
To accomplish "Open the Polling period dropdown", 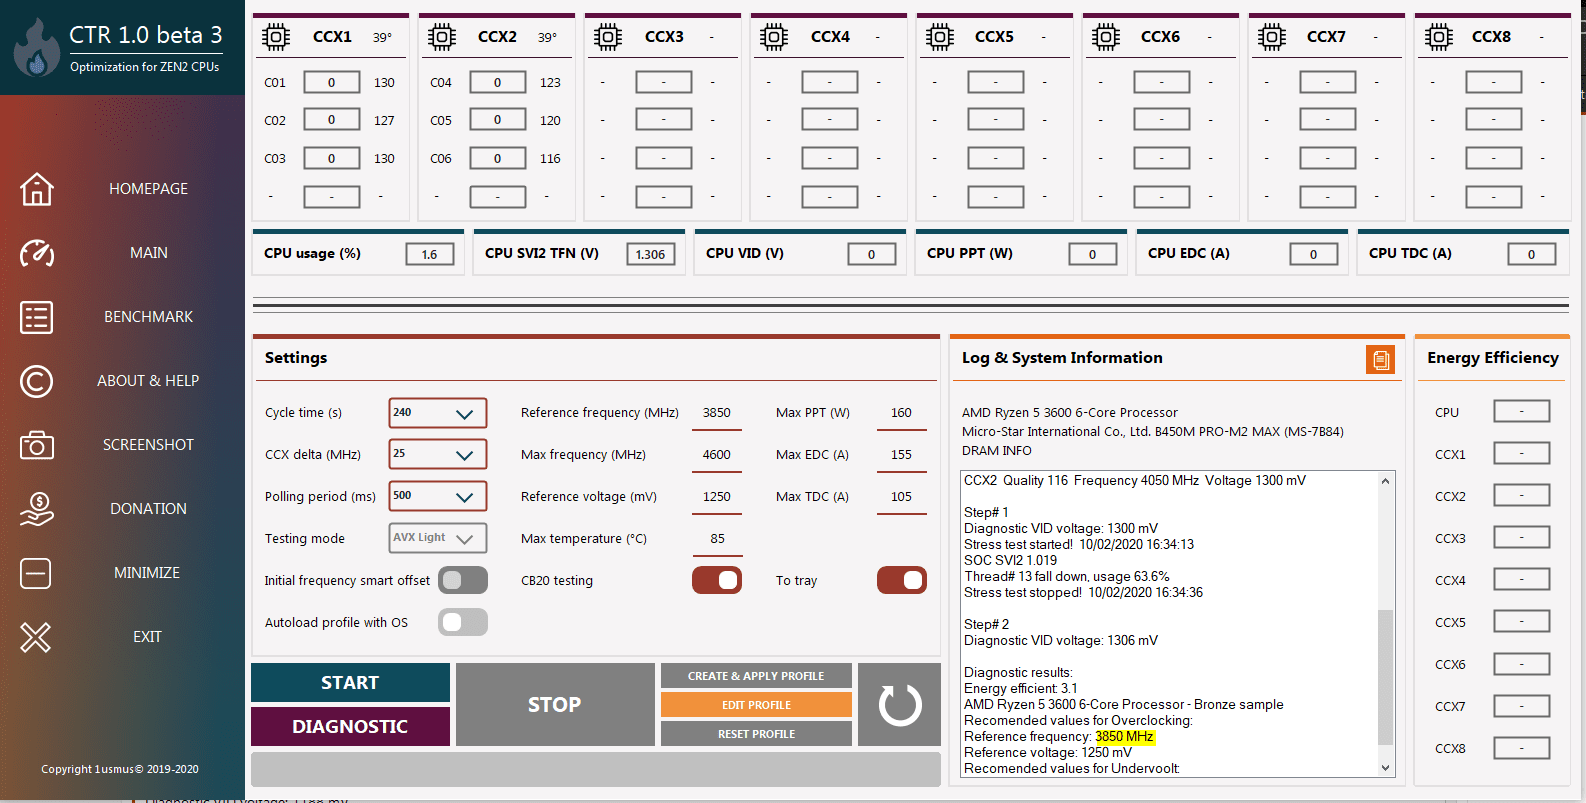I will (438, 496).
